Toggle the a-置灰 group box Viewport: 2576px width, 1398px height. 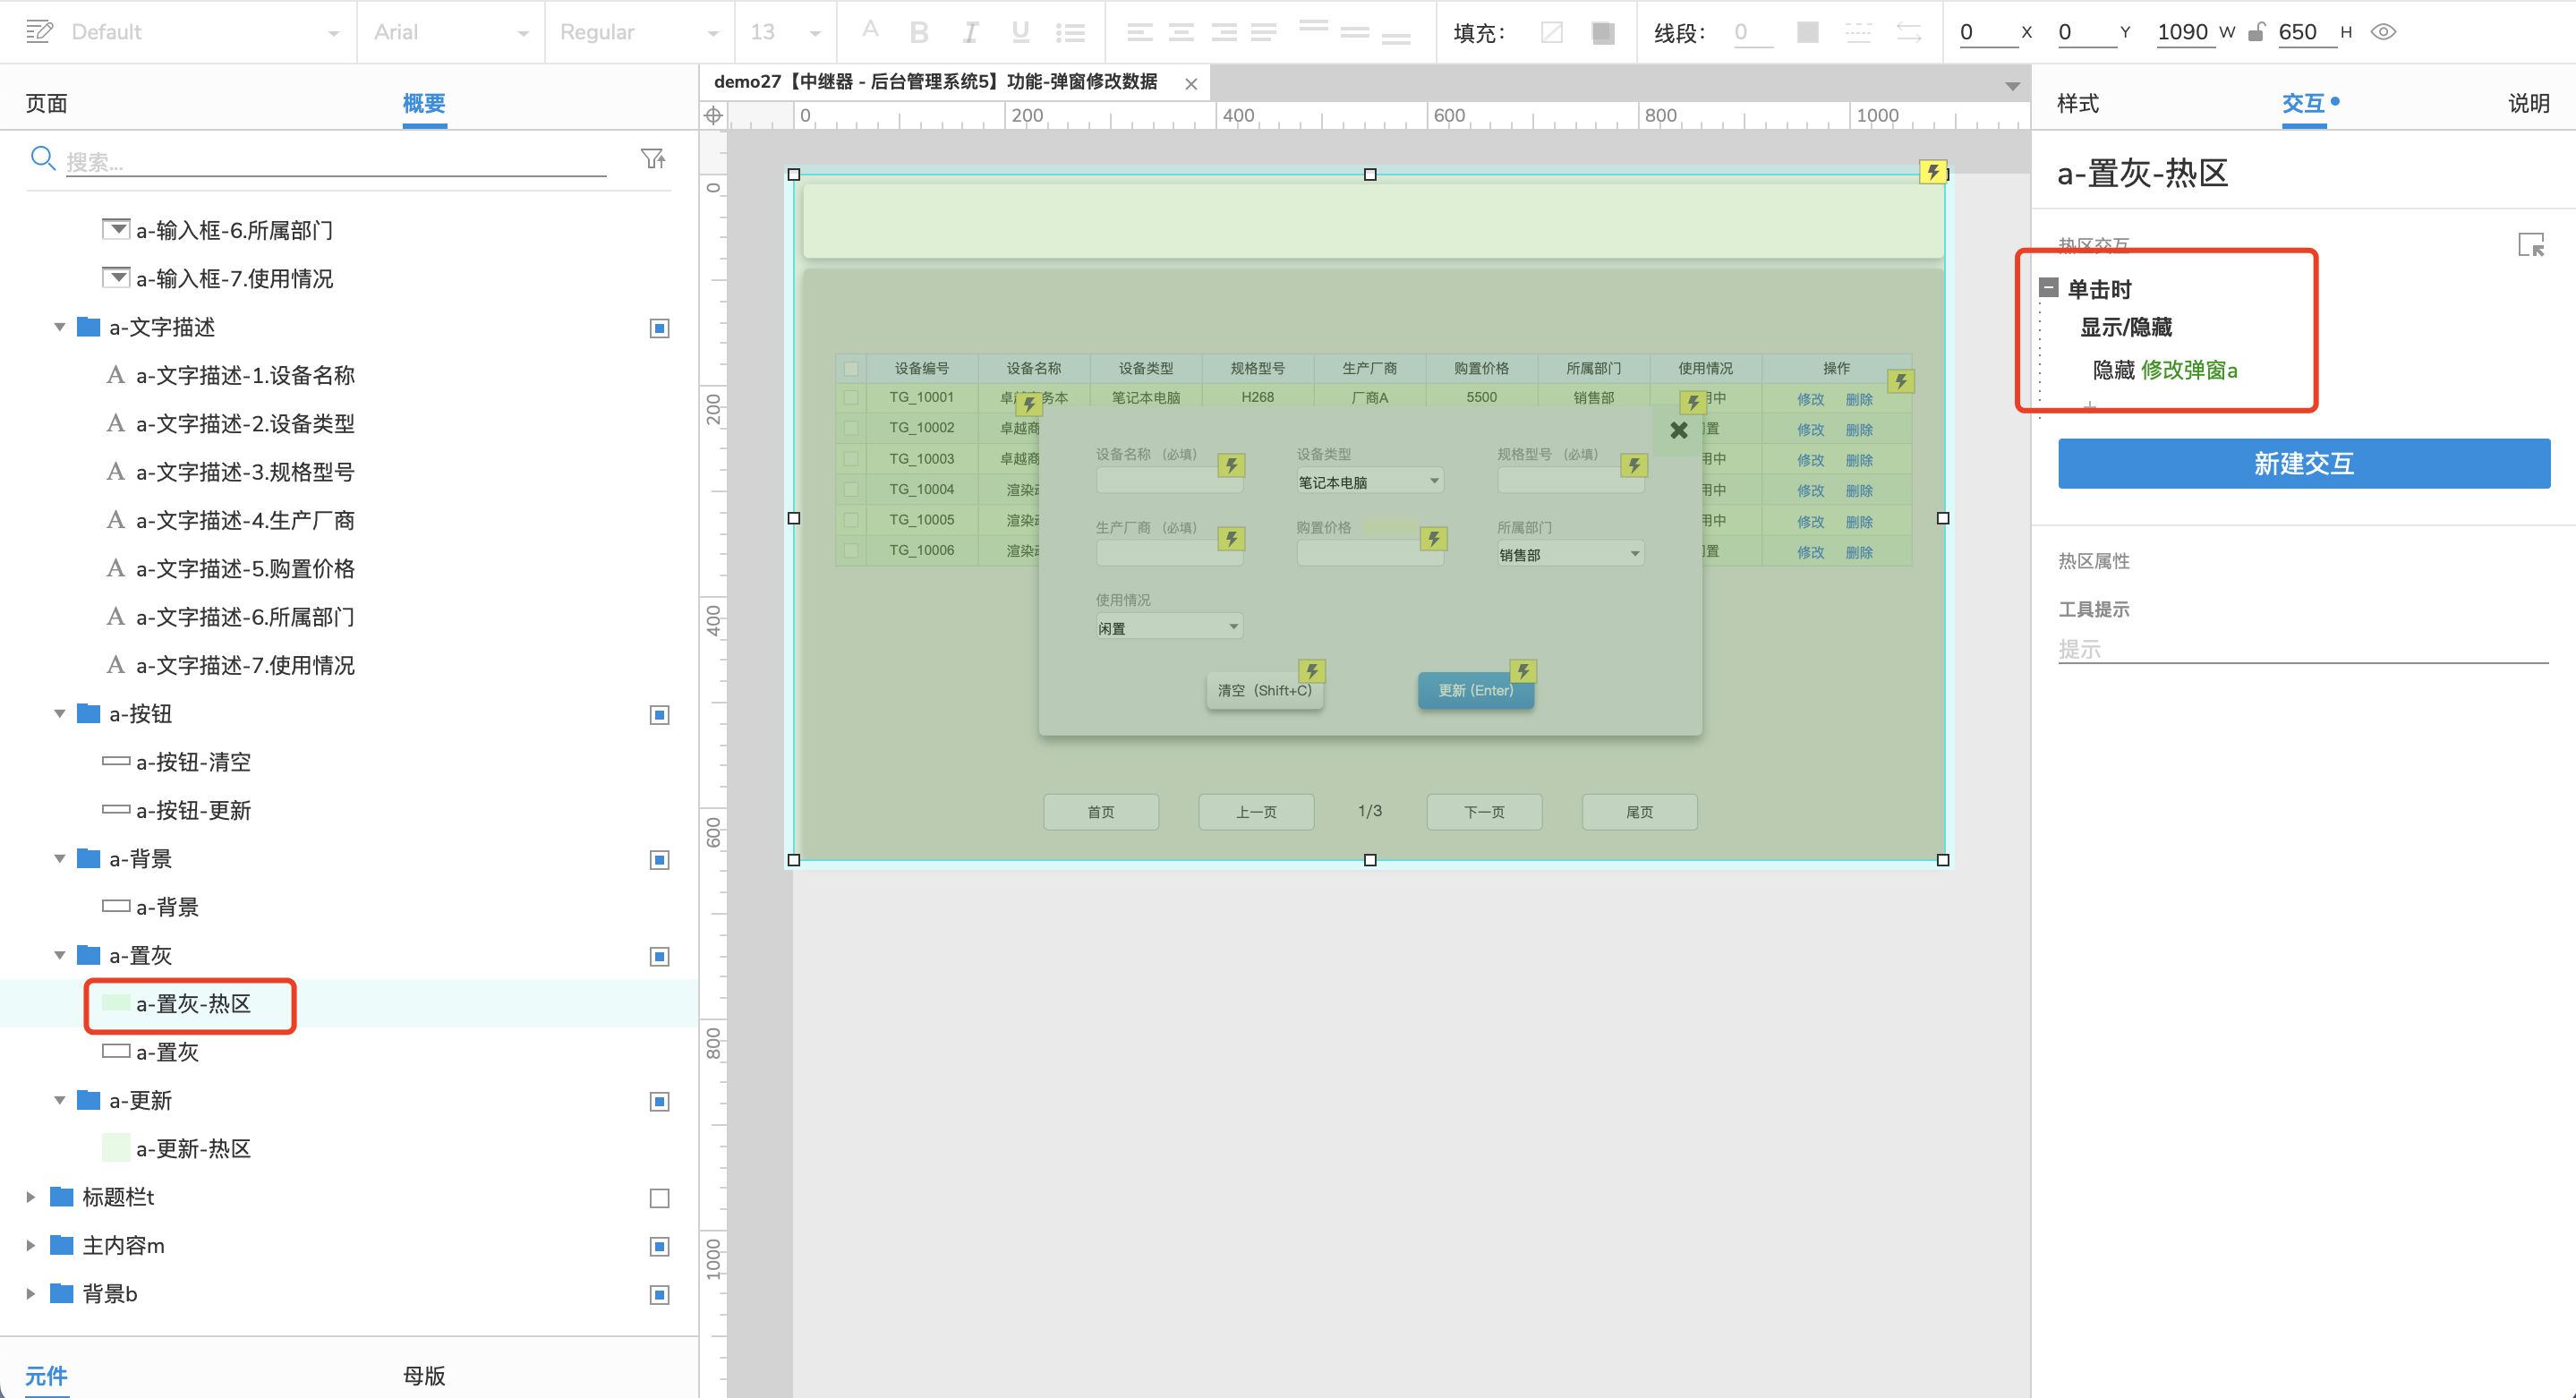(659, 957)
